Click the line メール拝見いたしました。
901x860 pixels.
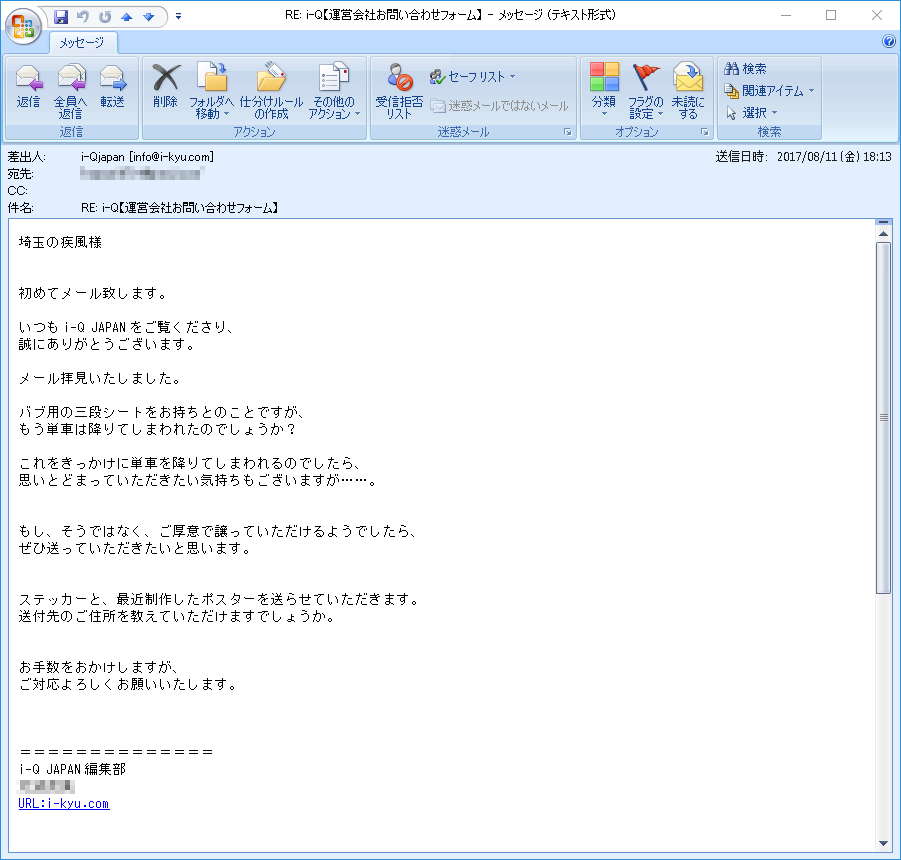[101, 379]
